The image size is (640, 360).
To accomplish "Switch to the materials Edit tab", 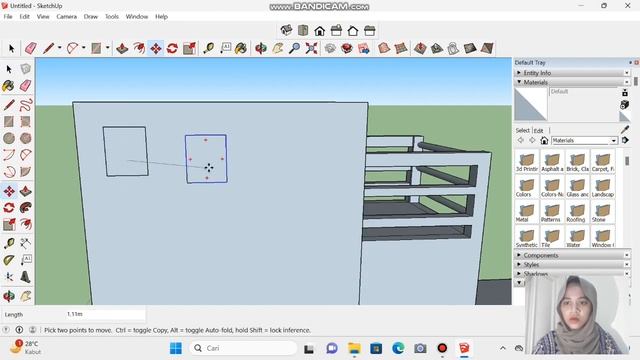I will [539, 131].
